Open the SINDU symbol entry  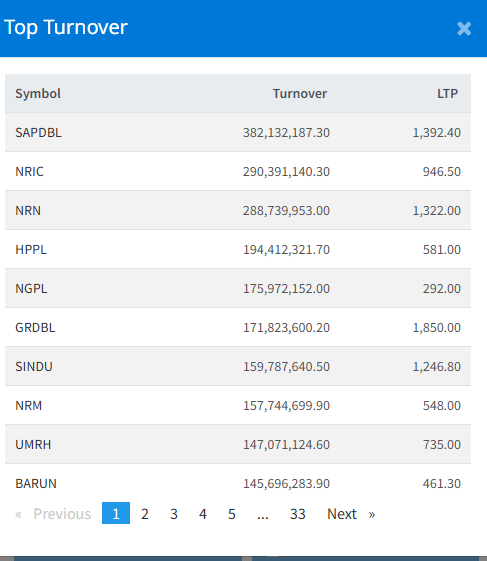click(x=34, y=366)
